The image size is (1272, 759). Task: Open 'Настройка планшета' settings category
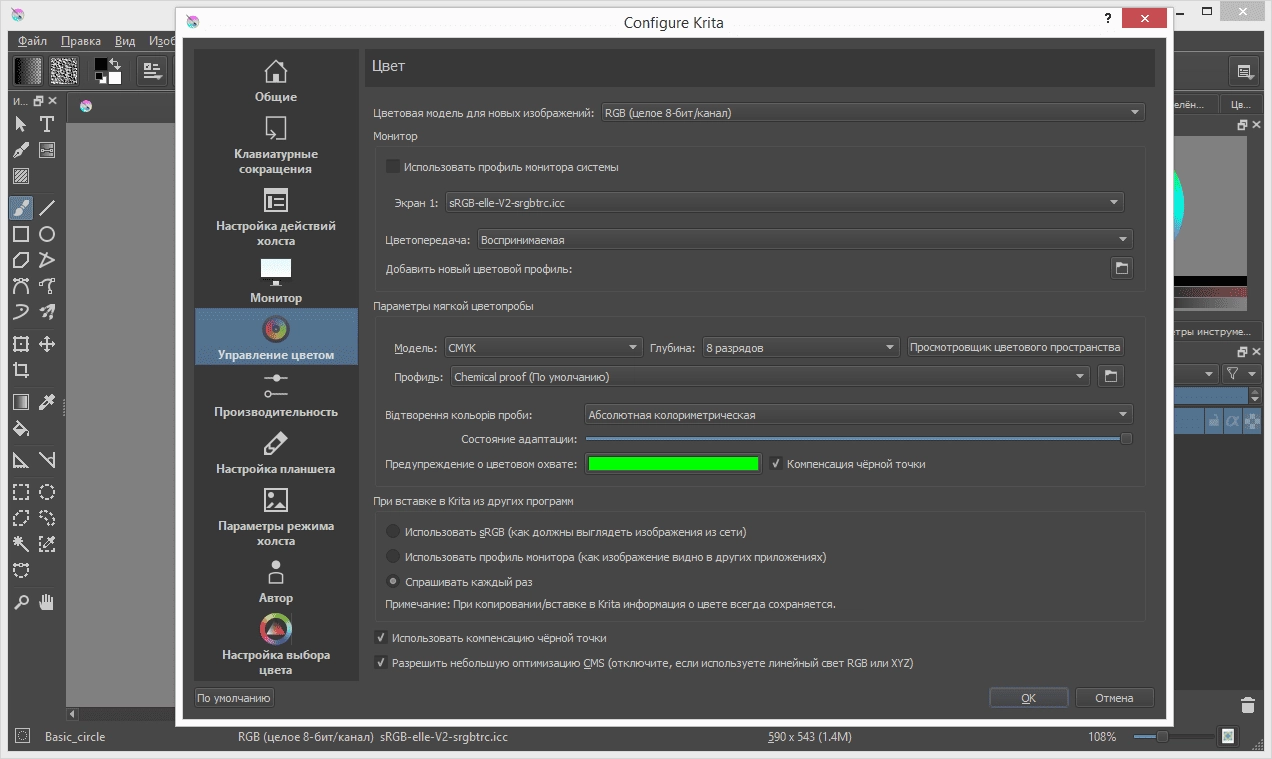point(276,452)
